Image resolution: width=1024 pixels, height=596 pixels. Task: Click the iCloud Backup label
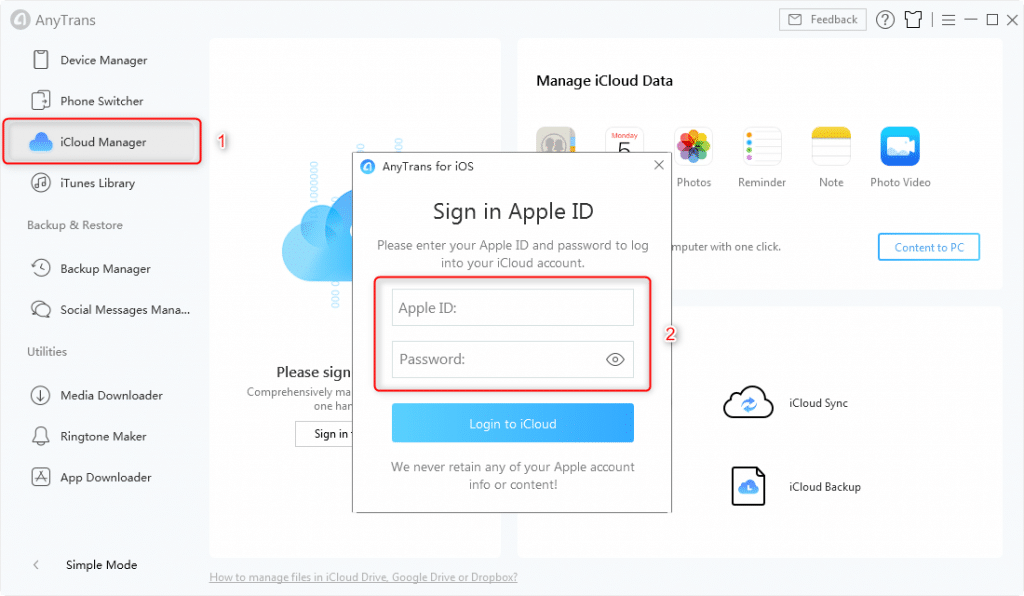[x=825, y=487]
